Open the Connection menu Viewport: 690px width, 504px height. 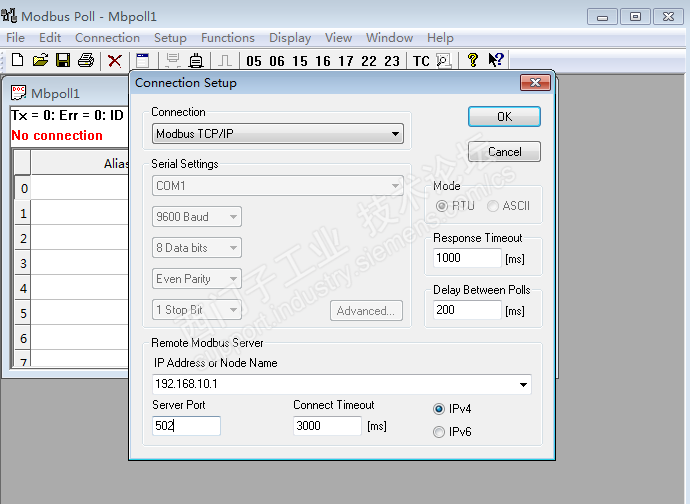click(107, 38)
